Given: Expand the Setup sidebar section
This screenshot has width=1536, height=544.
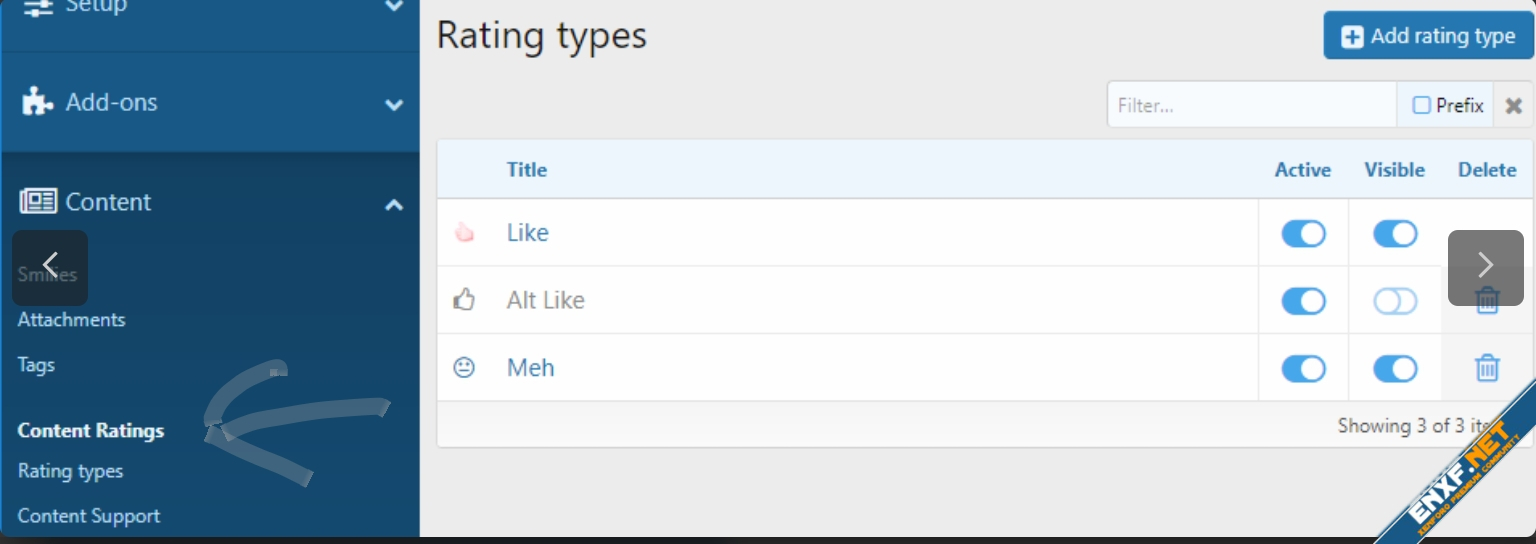Looking at the screenshot, I should pyautogui.click(x=394, y=6).
